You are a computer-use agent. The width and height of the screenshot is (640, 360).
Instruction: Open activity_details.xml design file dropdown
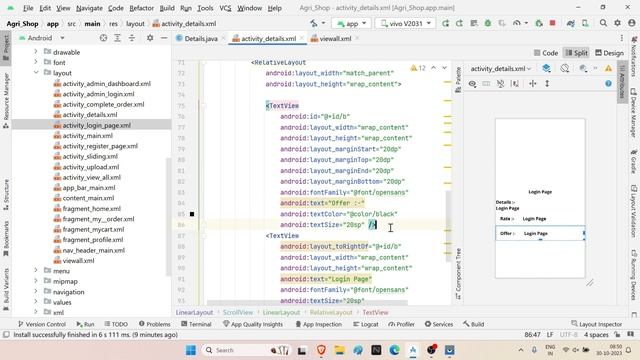501,69
